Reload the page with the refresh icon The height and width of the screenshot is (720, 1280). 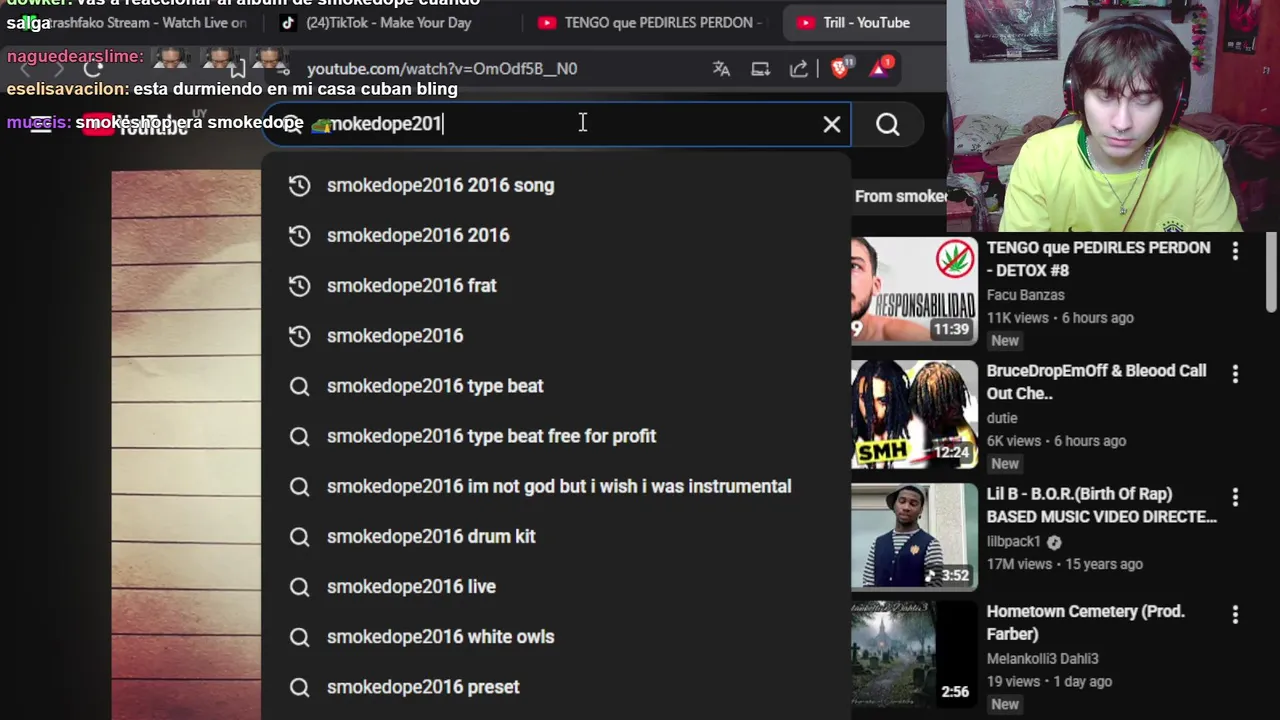[93, 69]
